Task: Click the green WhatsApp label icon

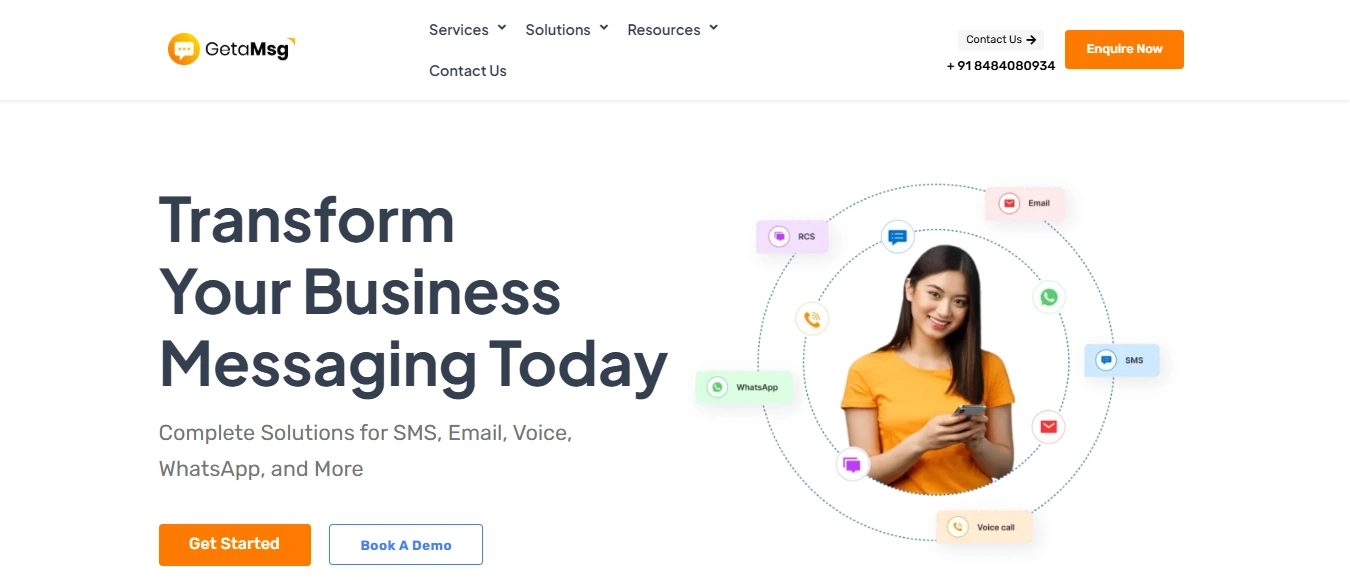Action: (x=717, y=387)
